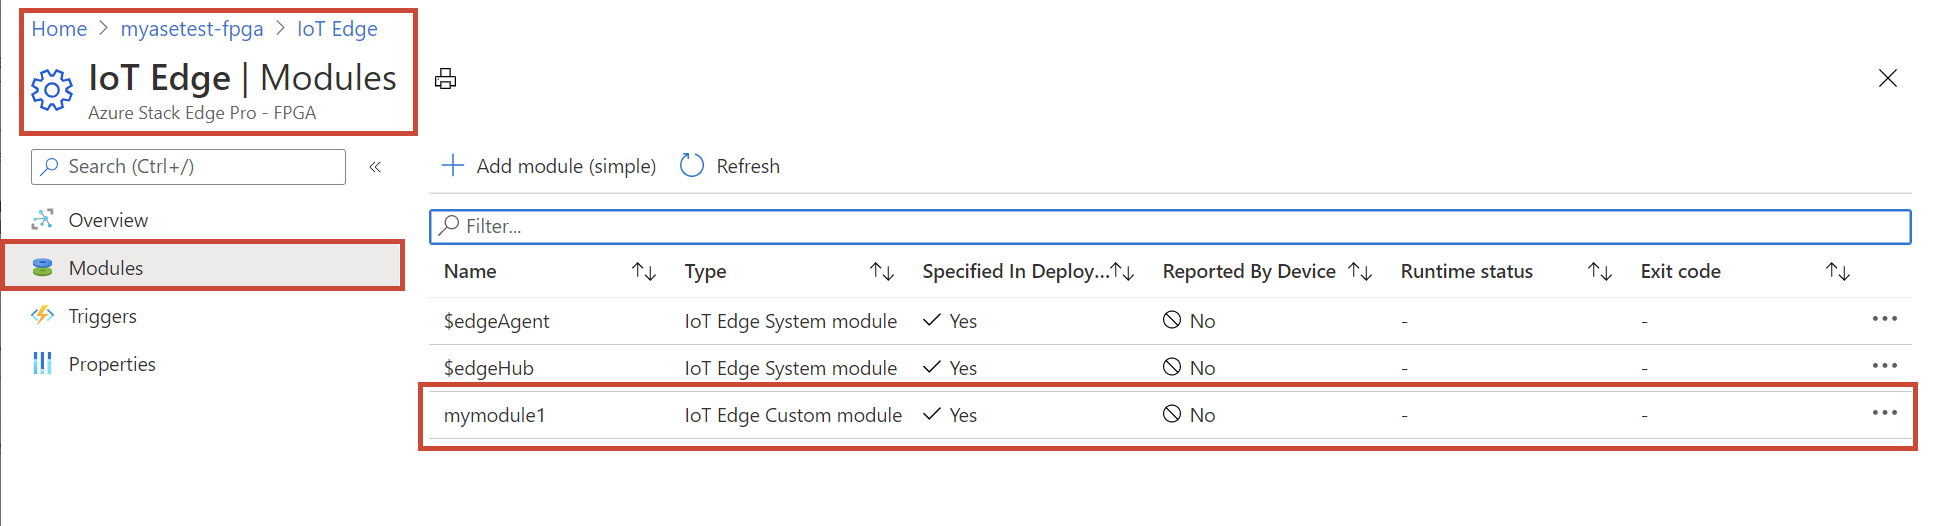Sort by Runtime status column arrows
The height and width of the screenshot is (526, 1941).
(x=1600, y=271)
